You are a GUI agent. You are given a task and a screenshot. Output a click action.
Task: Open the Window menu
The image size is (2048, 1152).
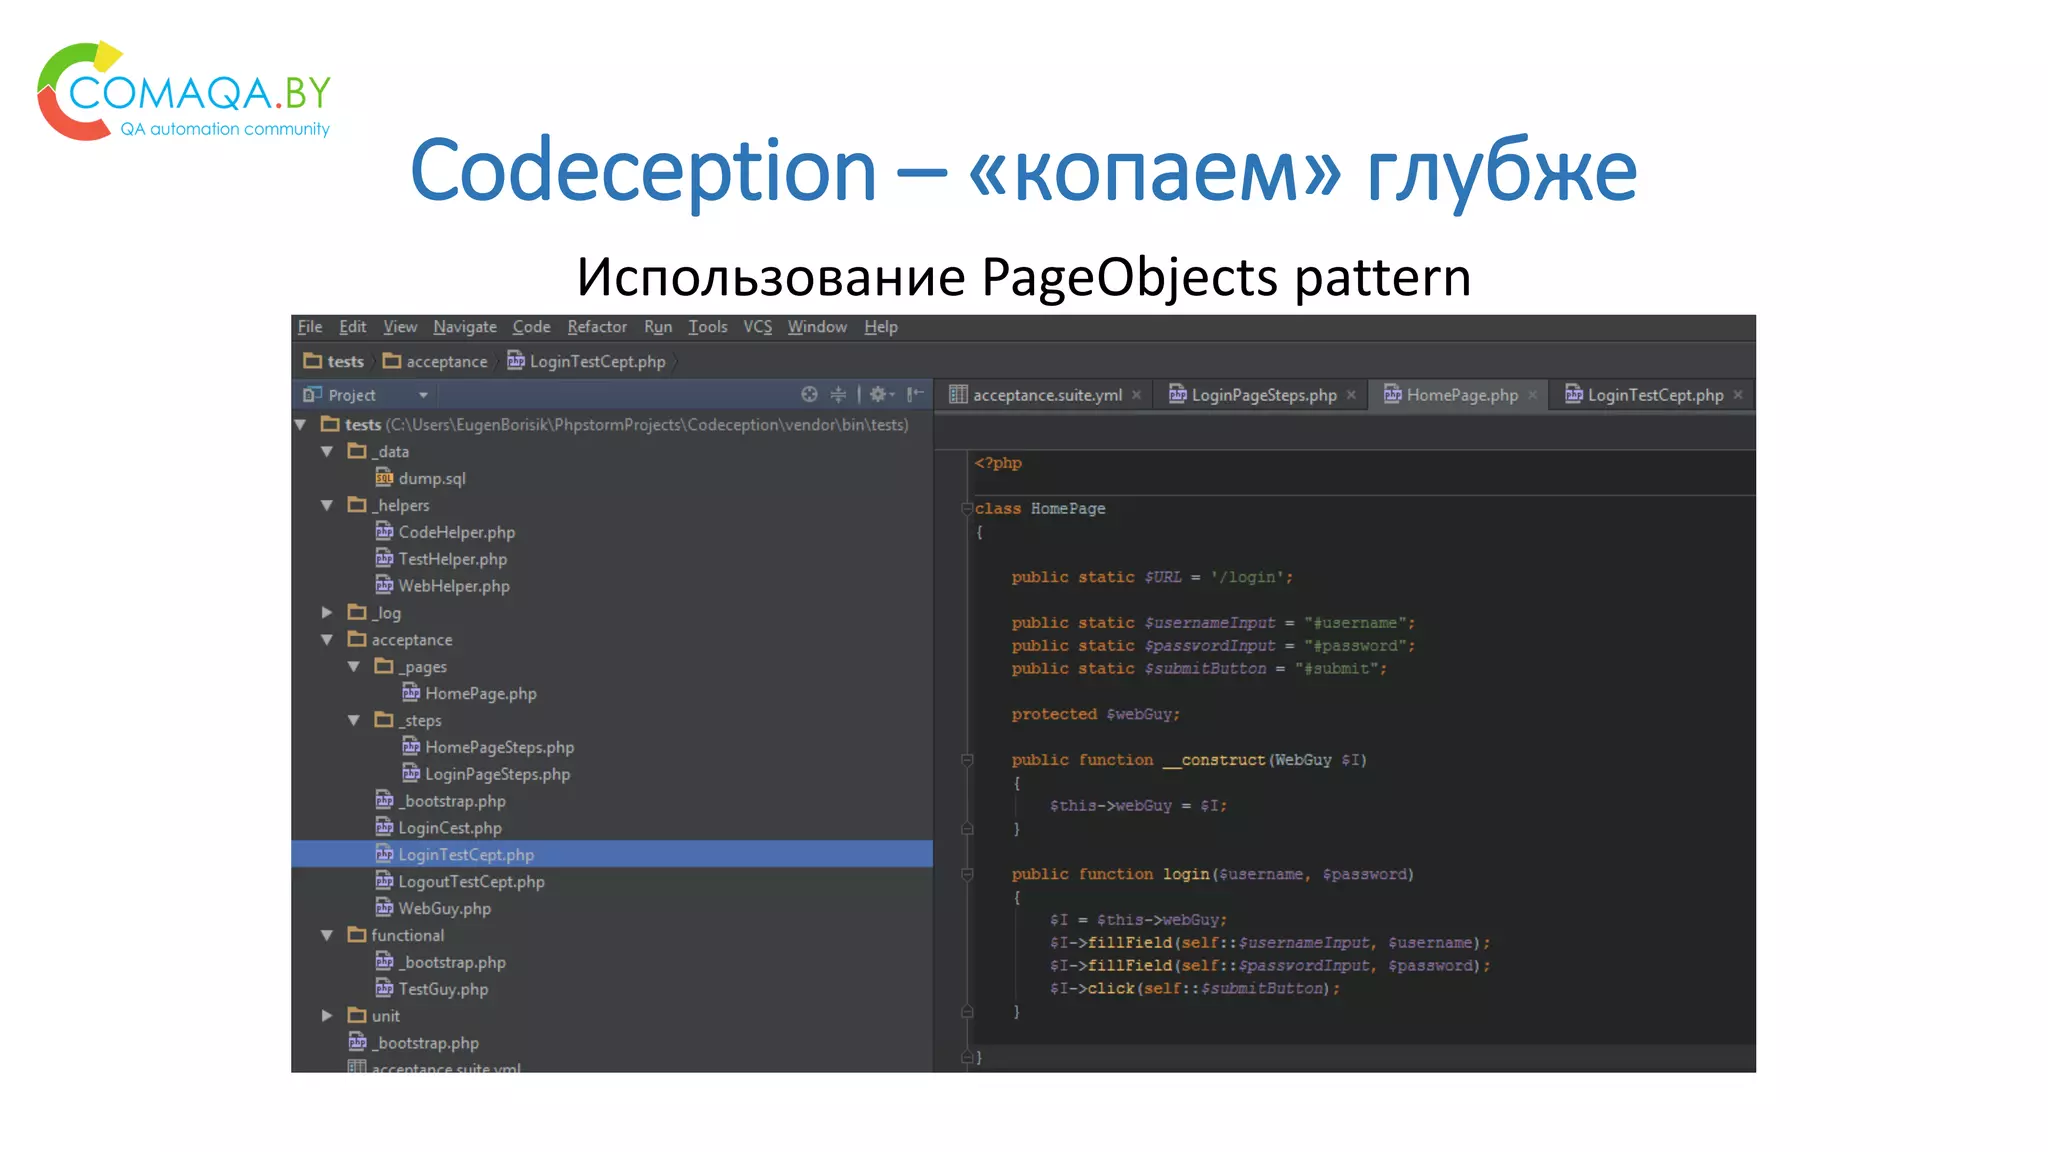tap(817, 327)
